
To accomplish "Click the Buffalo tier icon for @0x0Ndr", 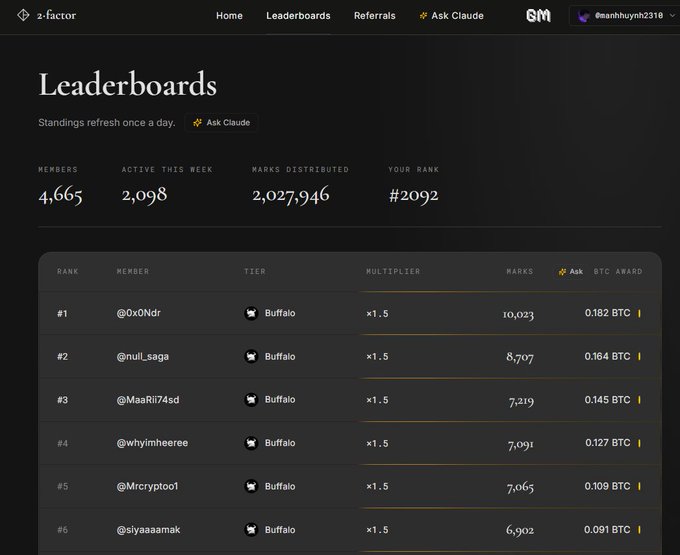I will coord(251,313).
